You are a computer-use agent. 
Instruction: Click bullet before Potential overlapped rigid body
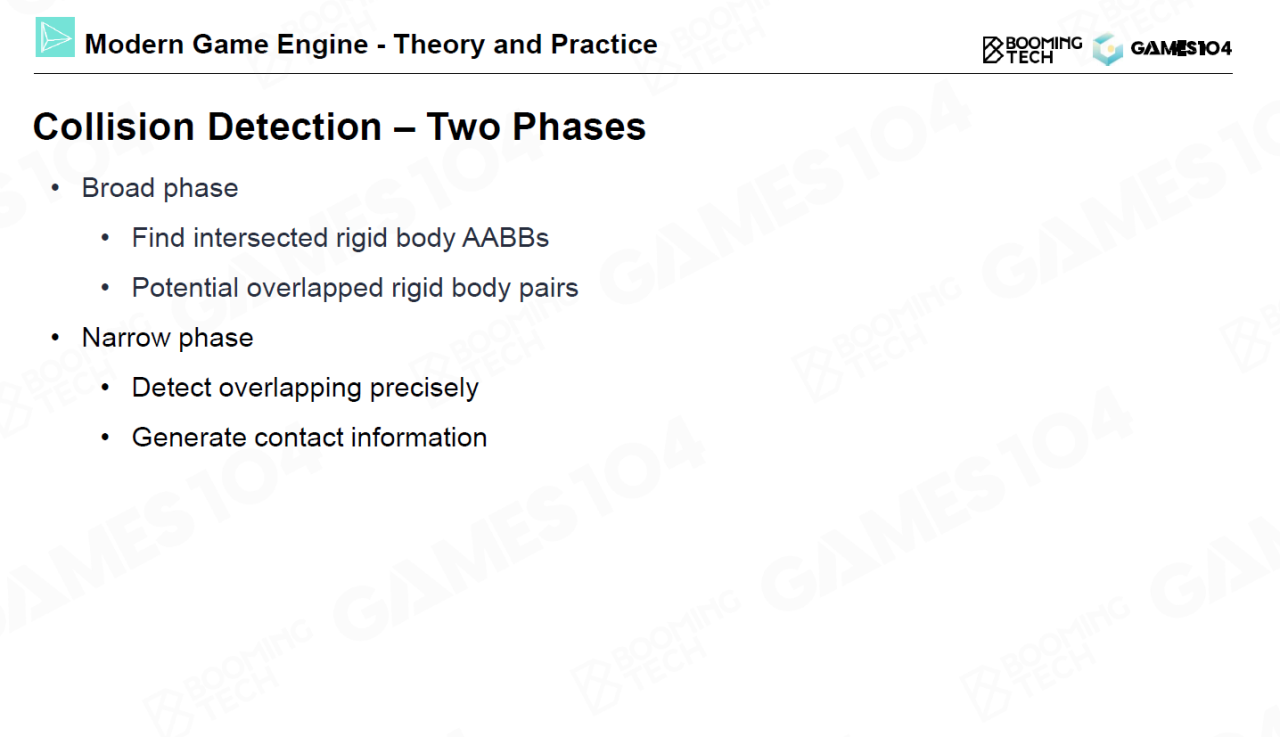[106, 289]
